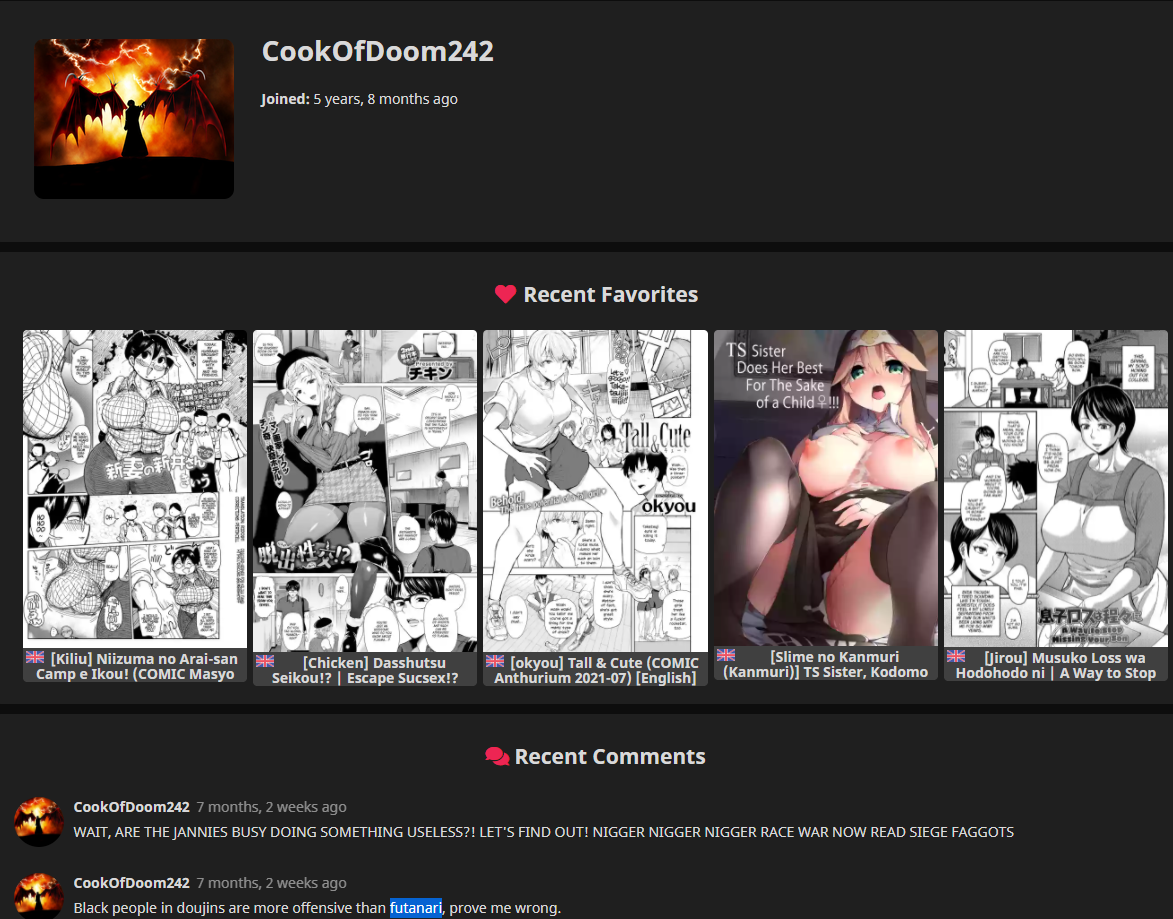The width and height of the screenshot is (1173, 919).
Task: Open the '[Jirou] Musuko Loss wa Hodohodo ni' title link
Action: pyautogui.click(x=1056, y=665)
